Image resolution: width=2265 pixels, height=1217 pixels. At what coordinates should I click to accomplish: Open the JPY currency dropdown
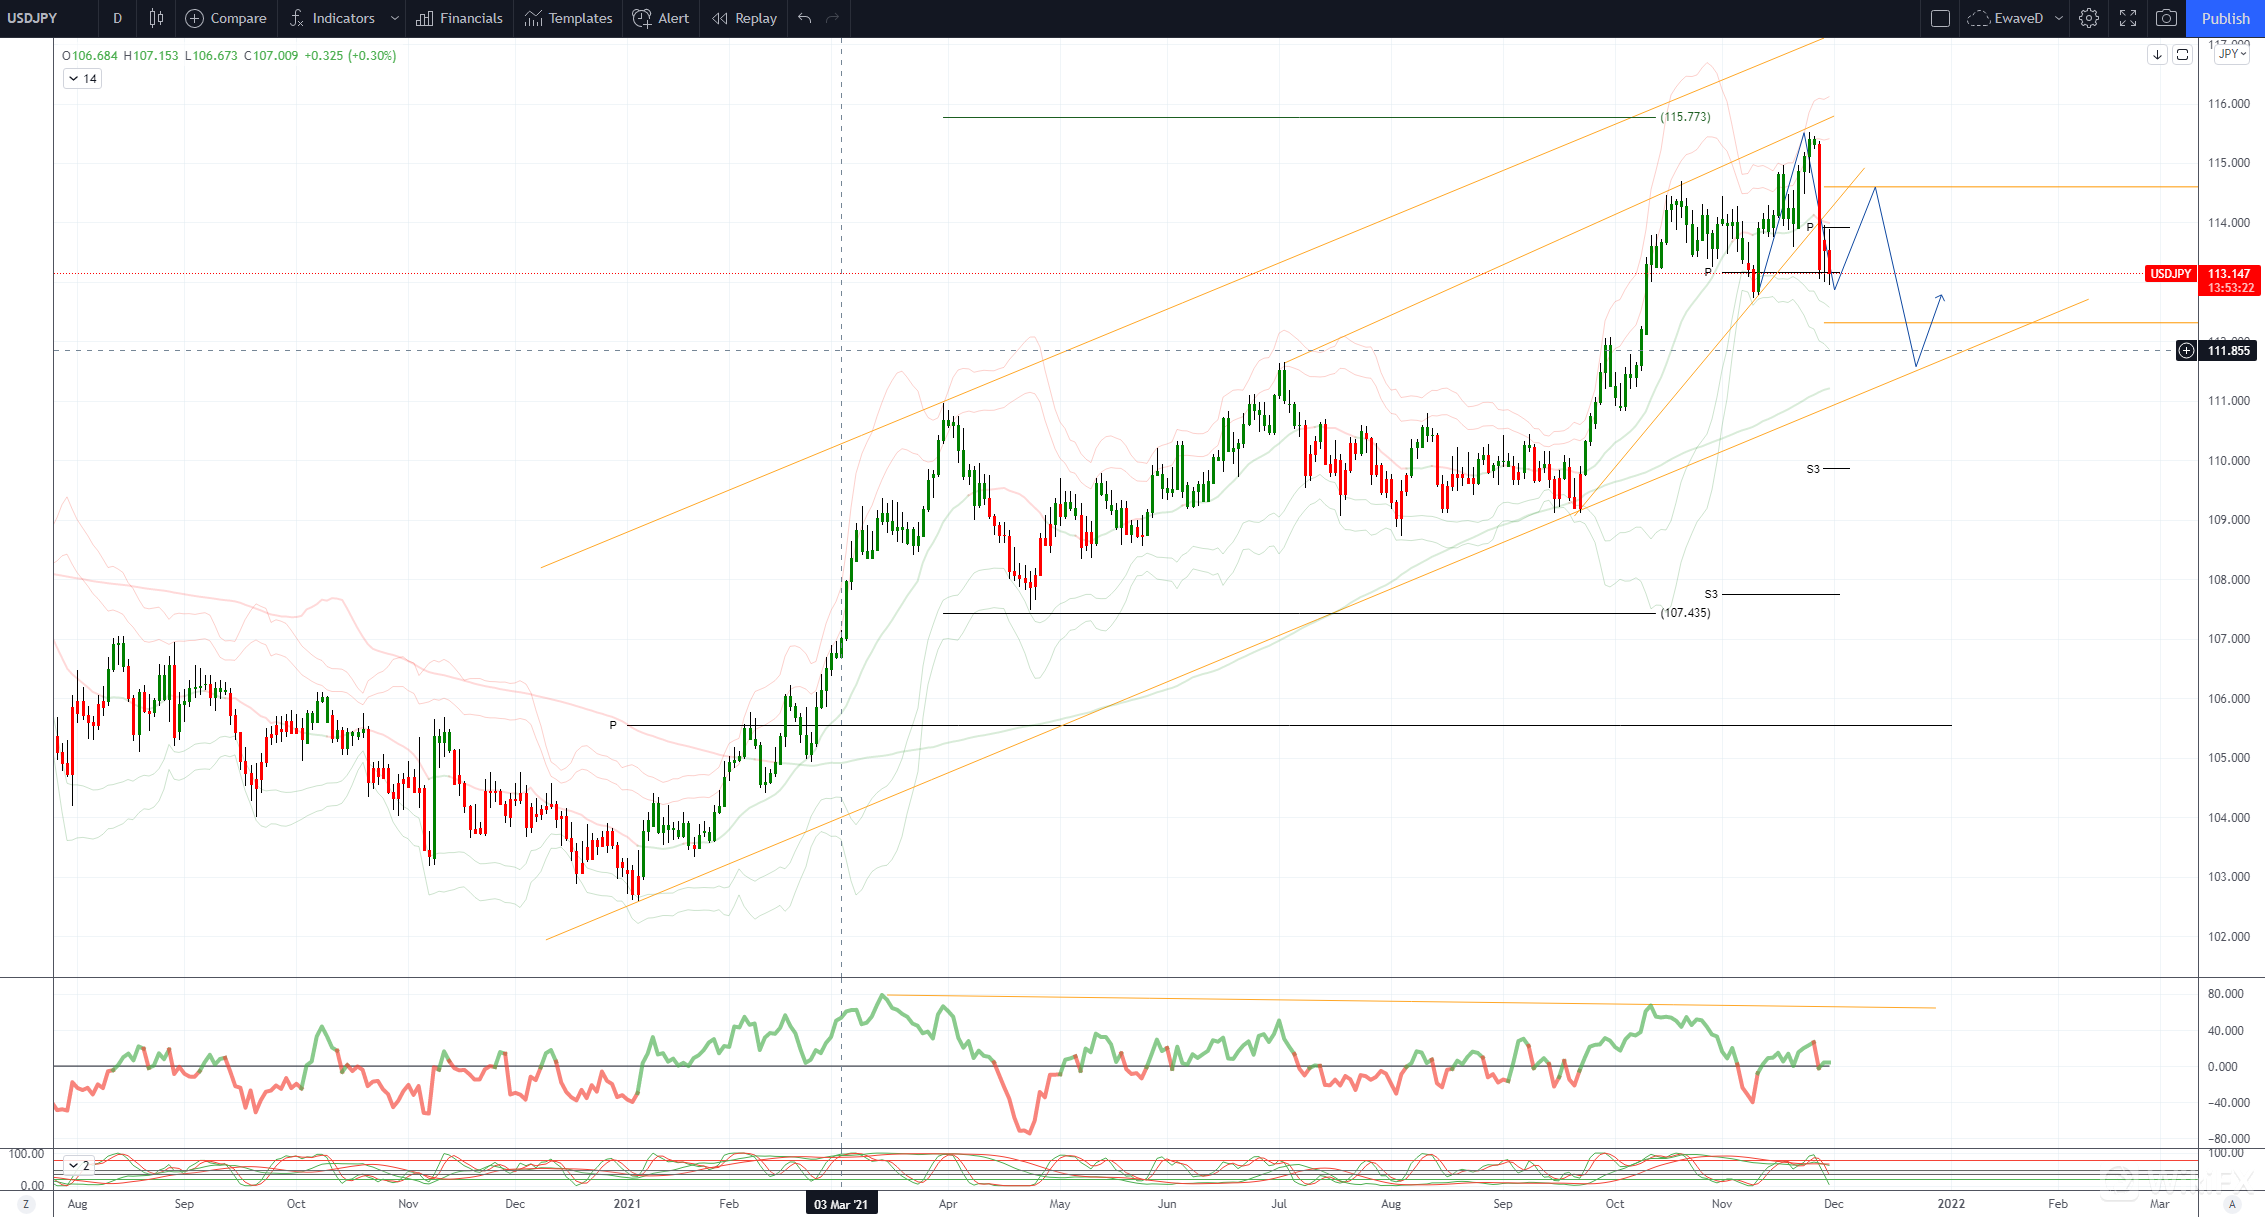pos(2232,54)
